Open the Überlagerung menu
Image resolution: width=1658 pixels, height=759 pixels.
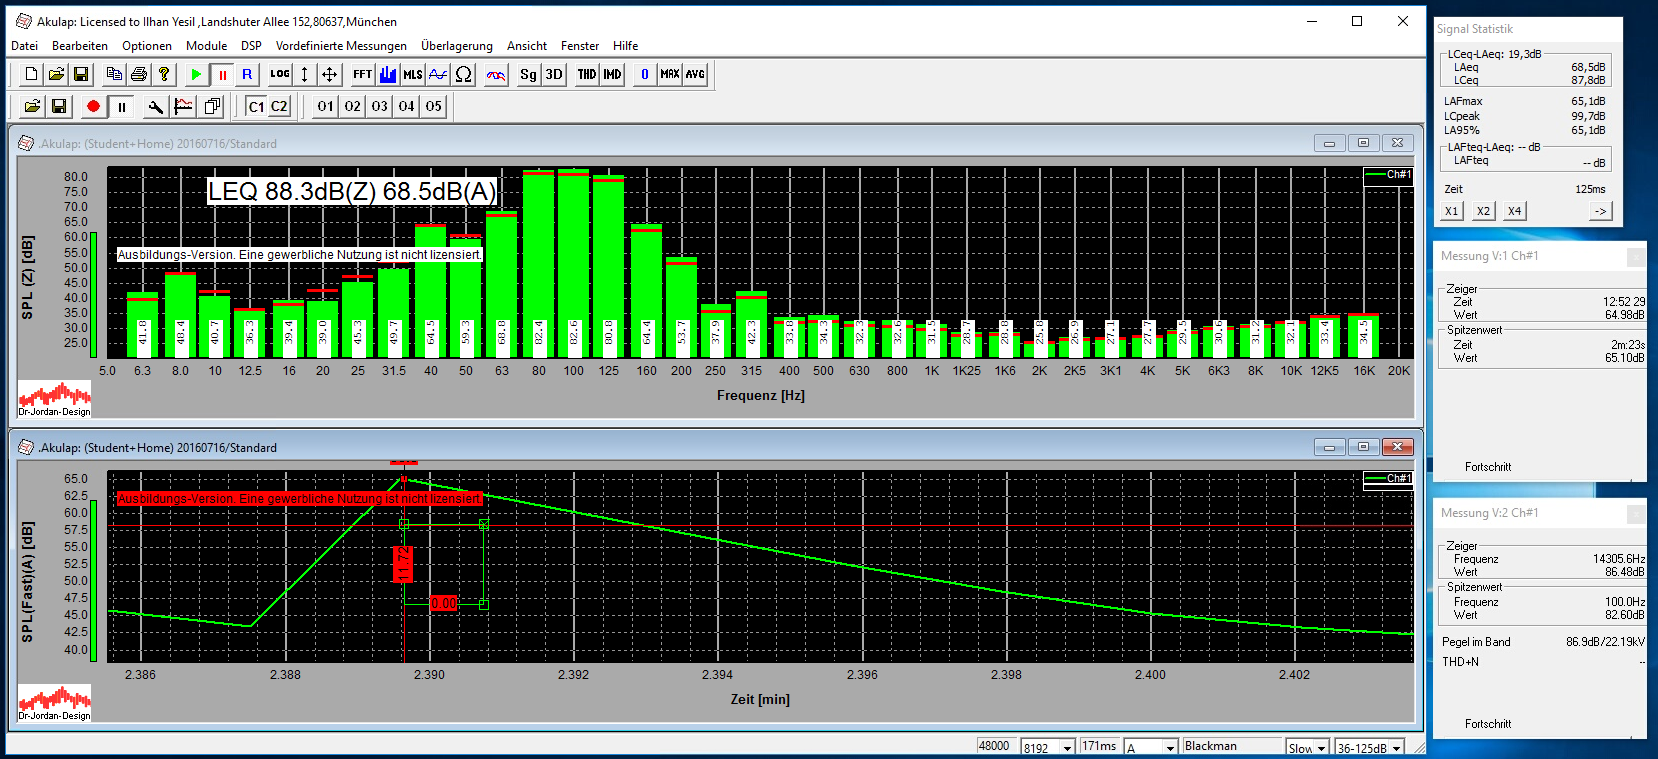click(x=457, y=46)
